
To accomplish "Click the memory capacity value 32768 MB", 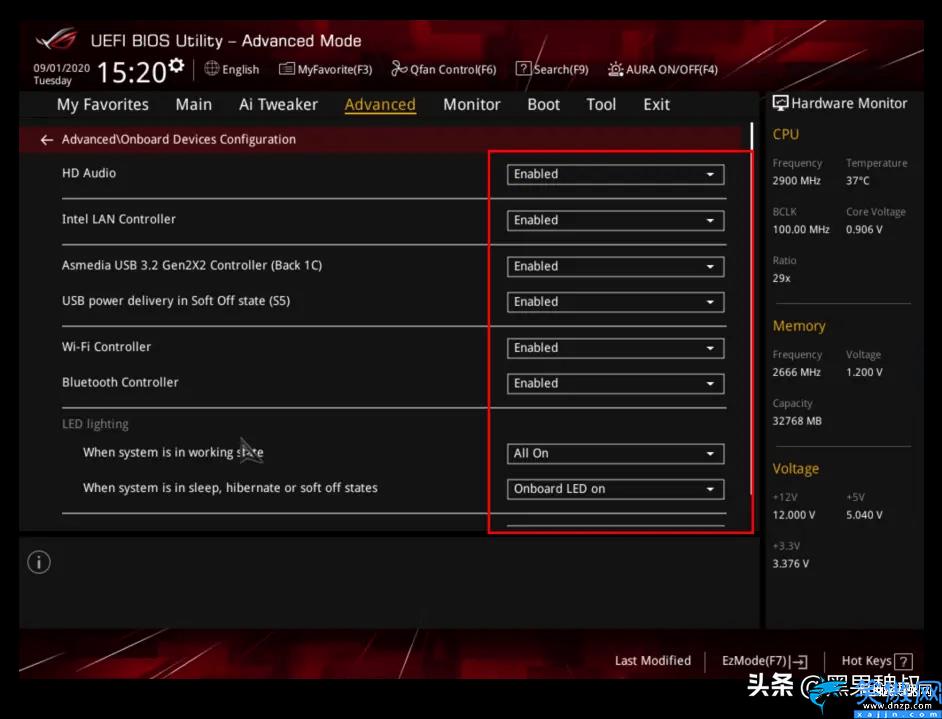I will coord(797,421).
